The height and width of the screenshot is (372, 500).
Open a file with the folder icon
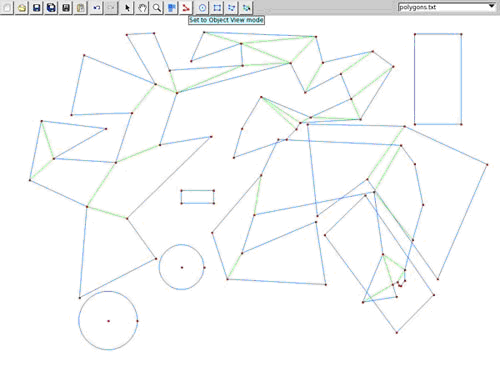(22, 7)
